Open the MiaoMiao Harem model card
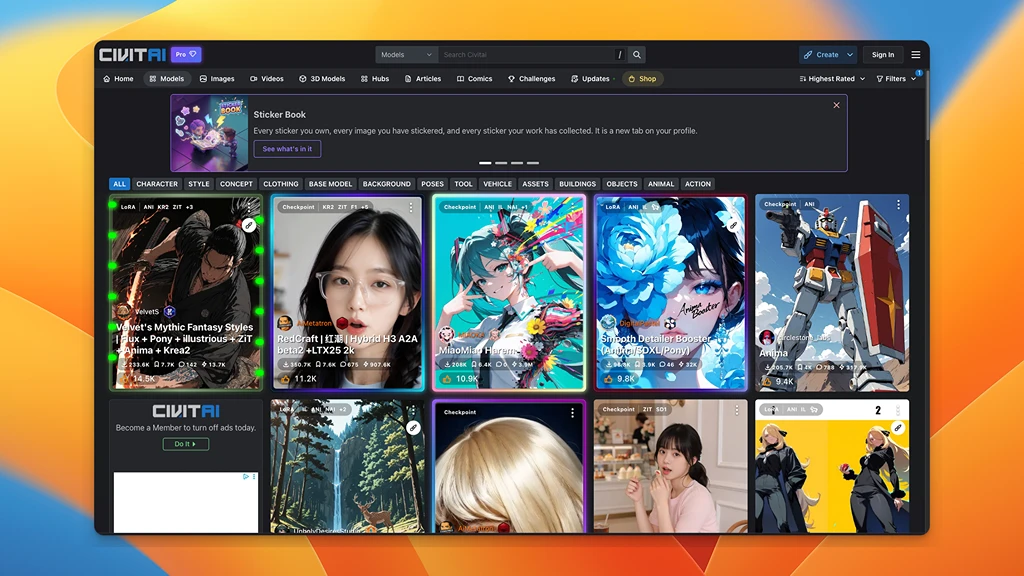 [509, 292]
